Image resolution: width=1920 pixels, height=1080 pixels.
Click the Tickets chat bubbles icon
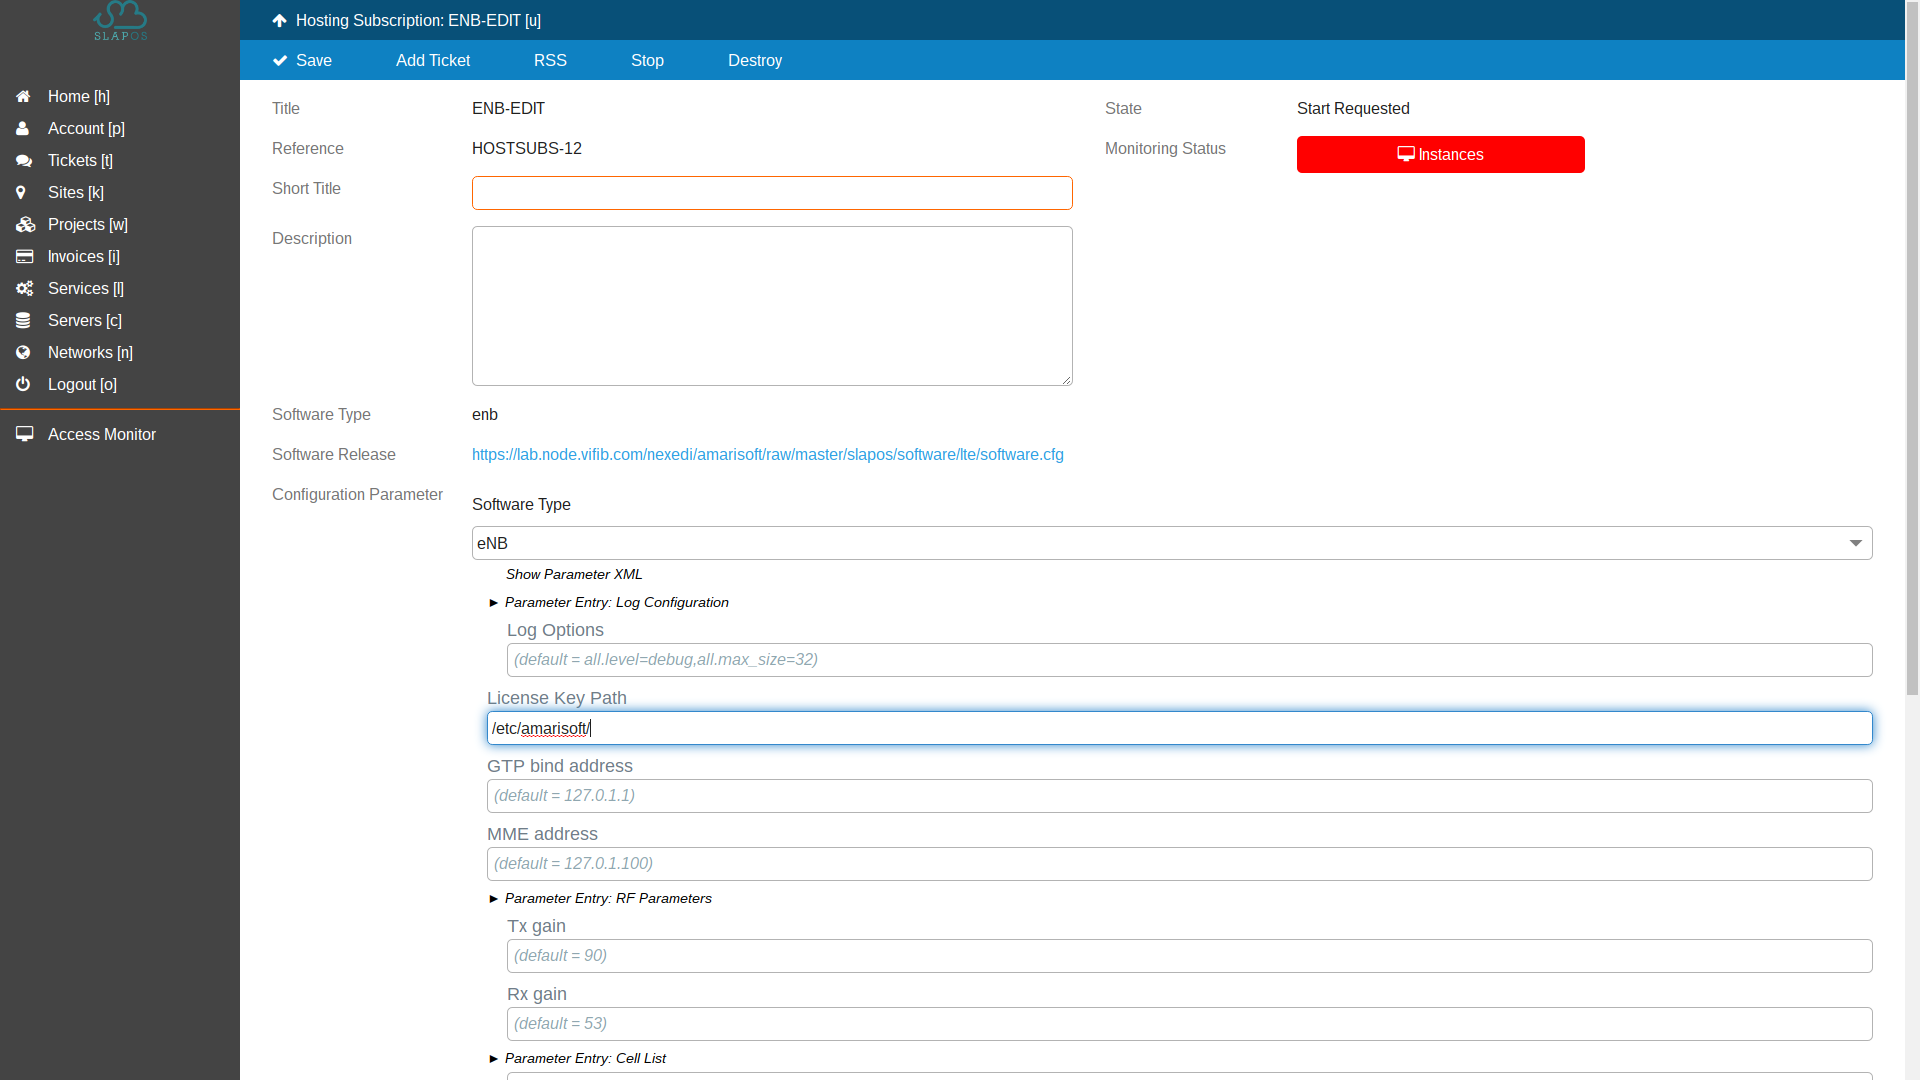coord(24,161)
